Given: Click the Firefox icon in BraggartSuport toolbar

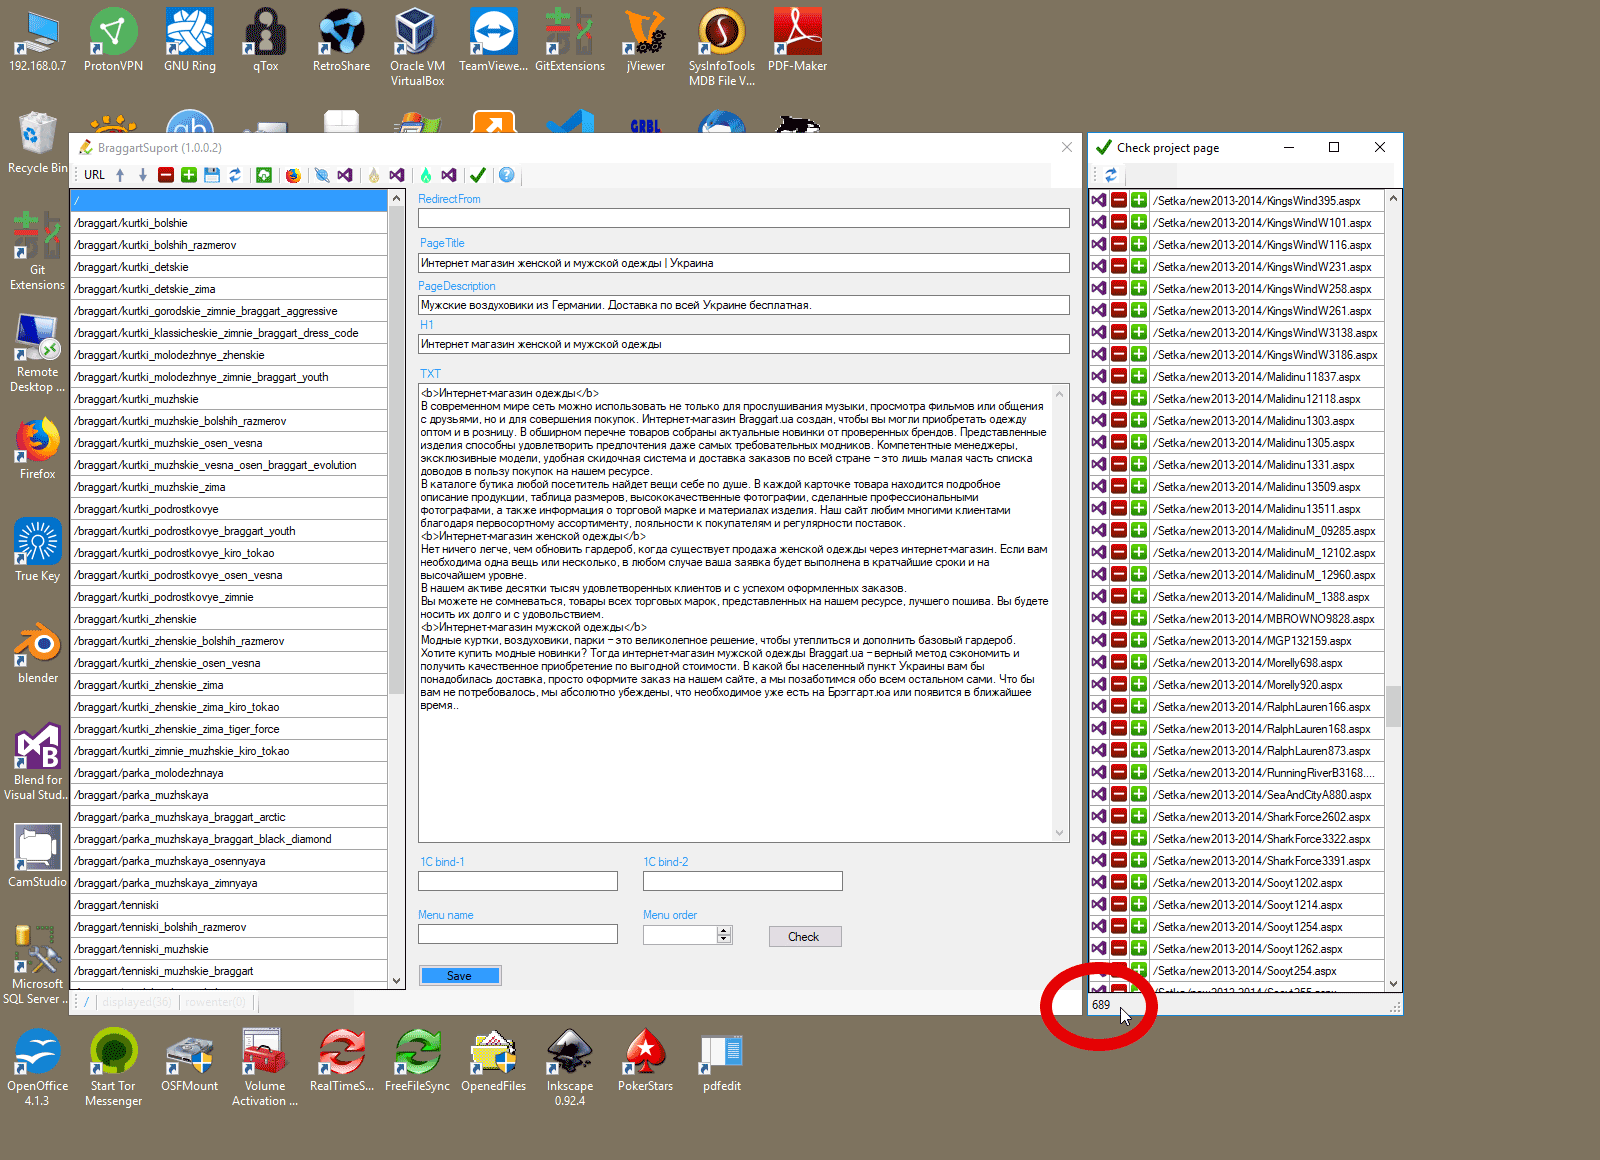Looking at the screenshot, I should (x=293, y=175).
